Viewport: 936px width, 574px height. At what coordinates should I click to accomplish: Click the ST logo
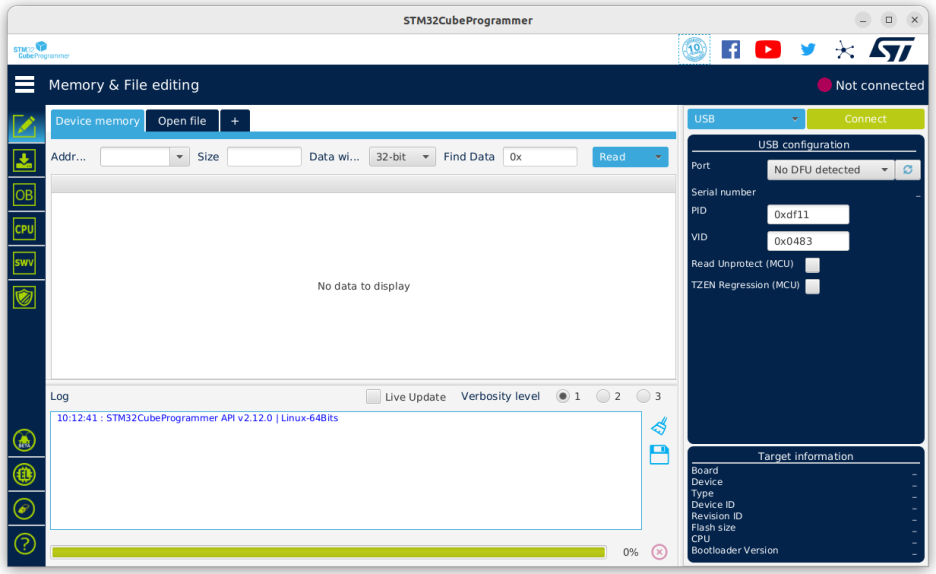(x=892, y=50)
